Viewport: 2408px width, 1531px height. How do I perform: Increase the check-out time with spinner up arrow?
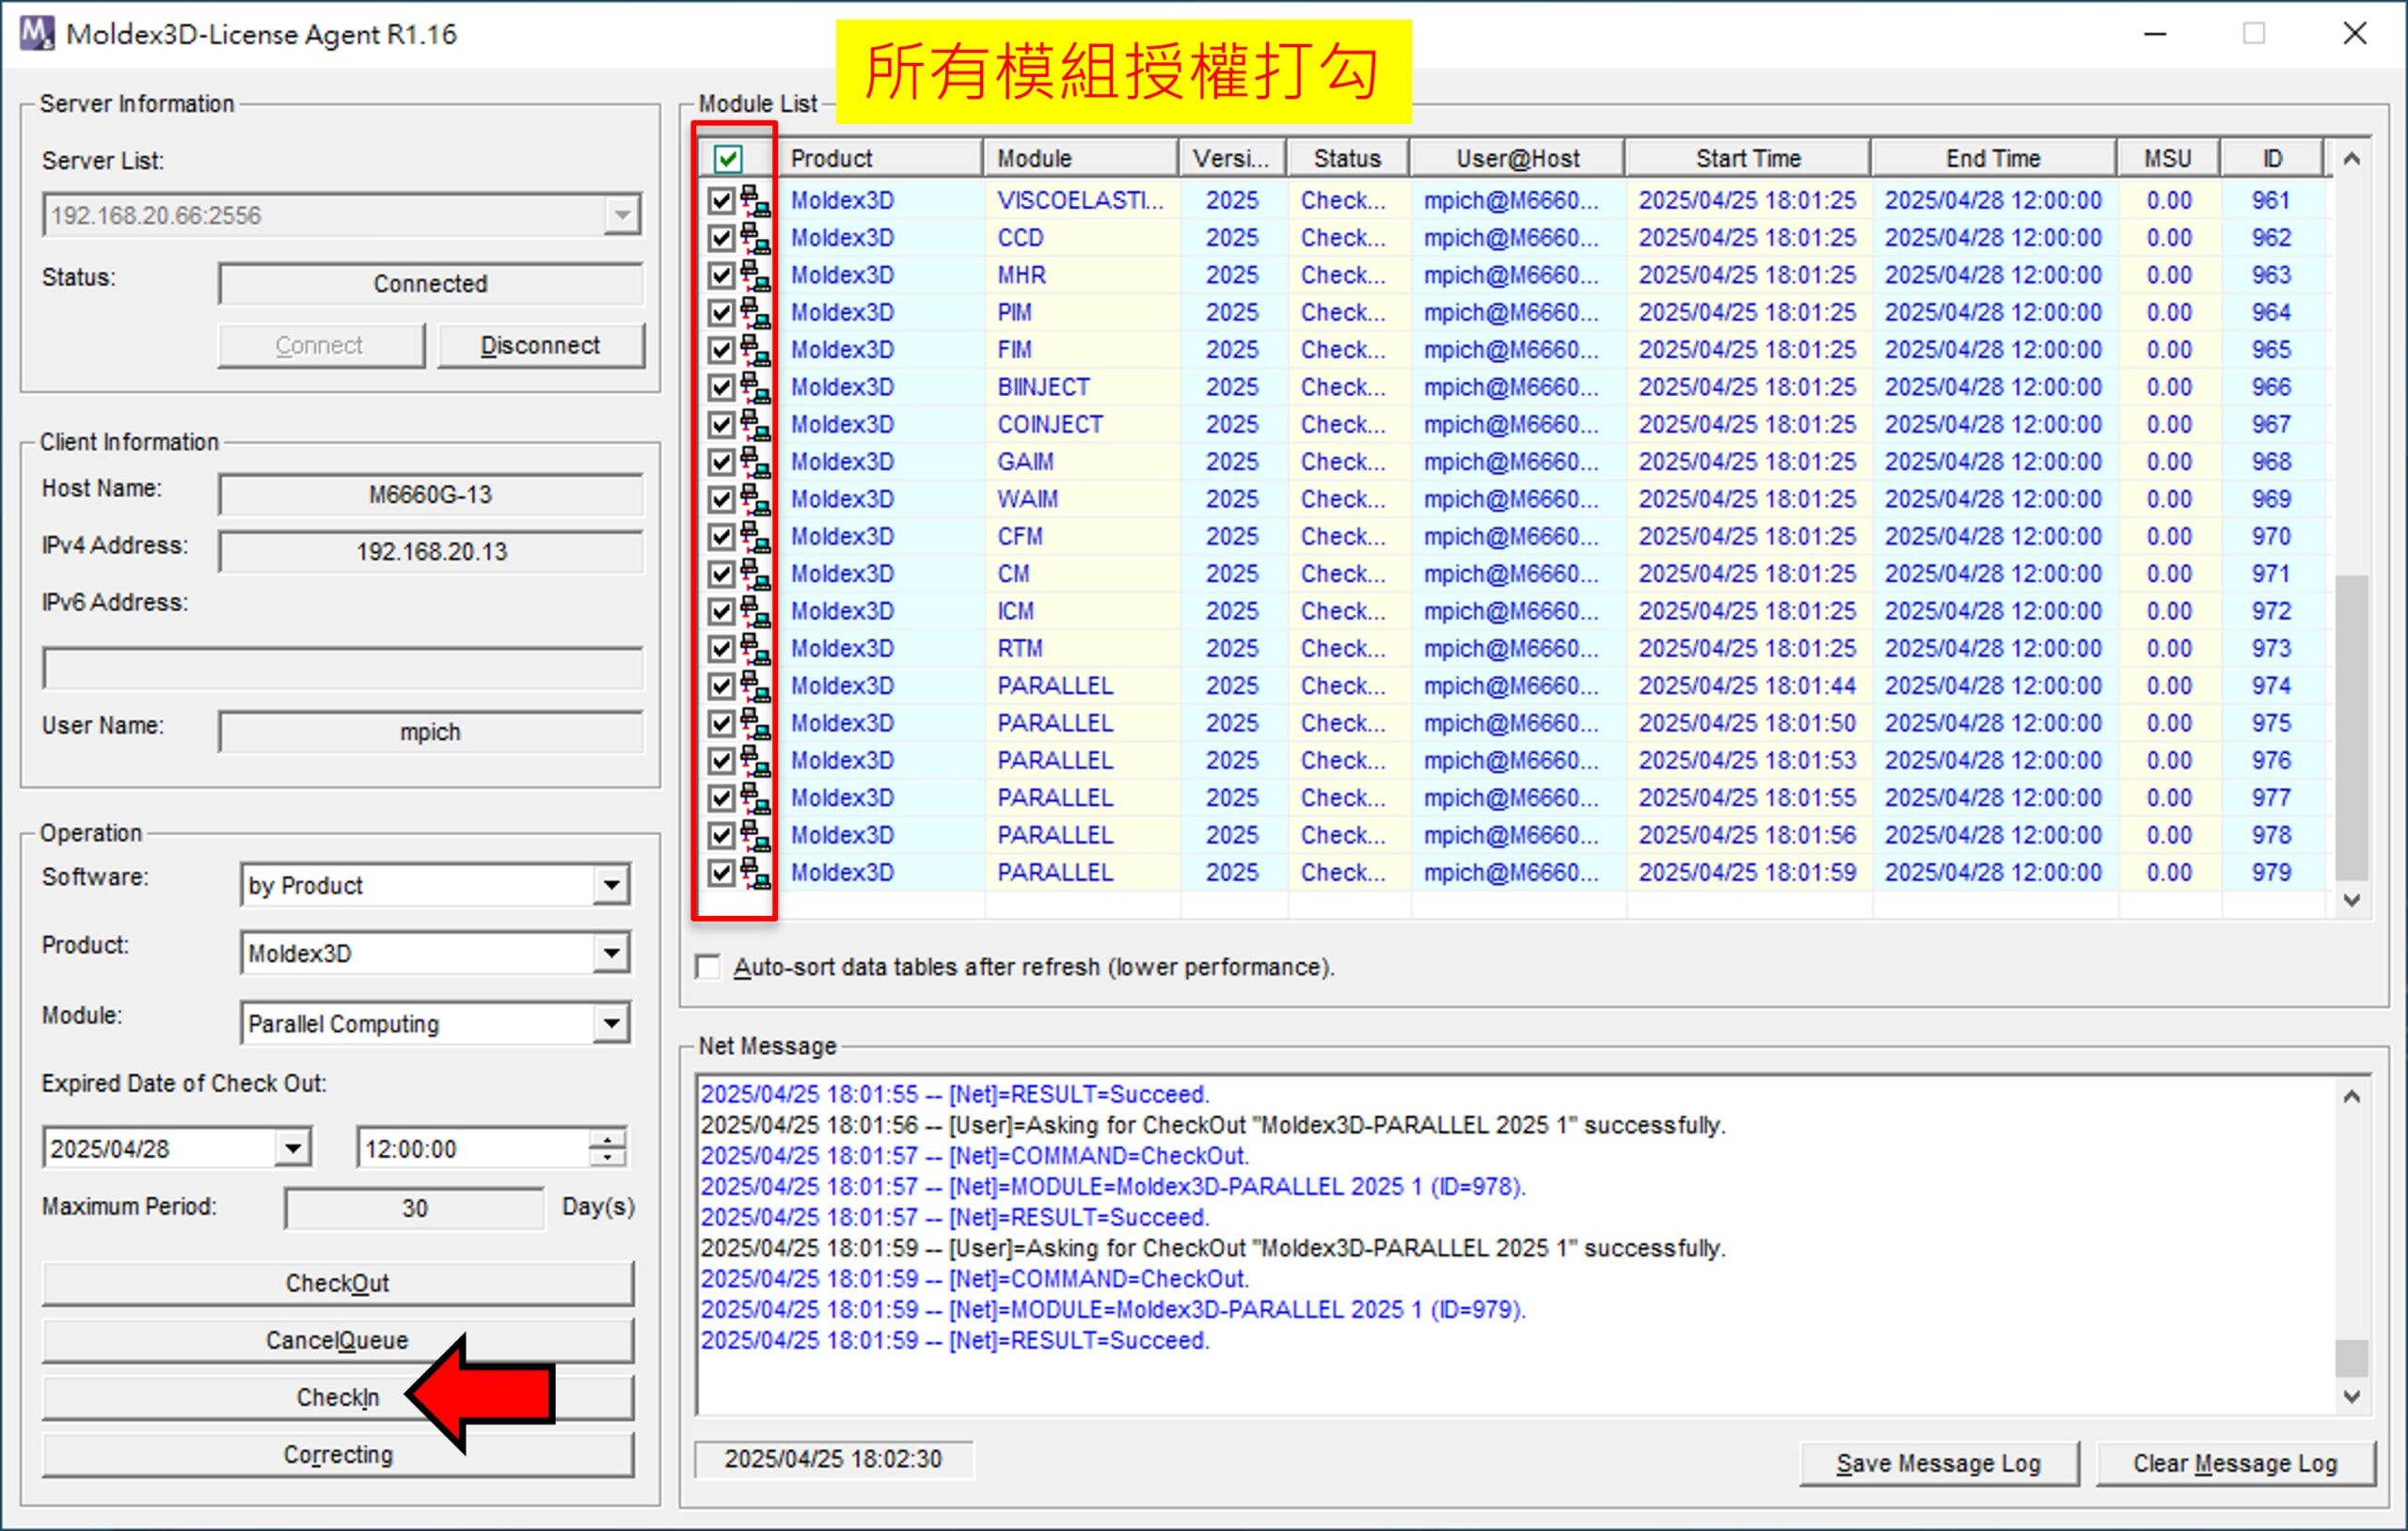(607, 1138)
